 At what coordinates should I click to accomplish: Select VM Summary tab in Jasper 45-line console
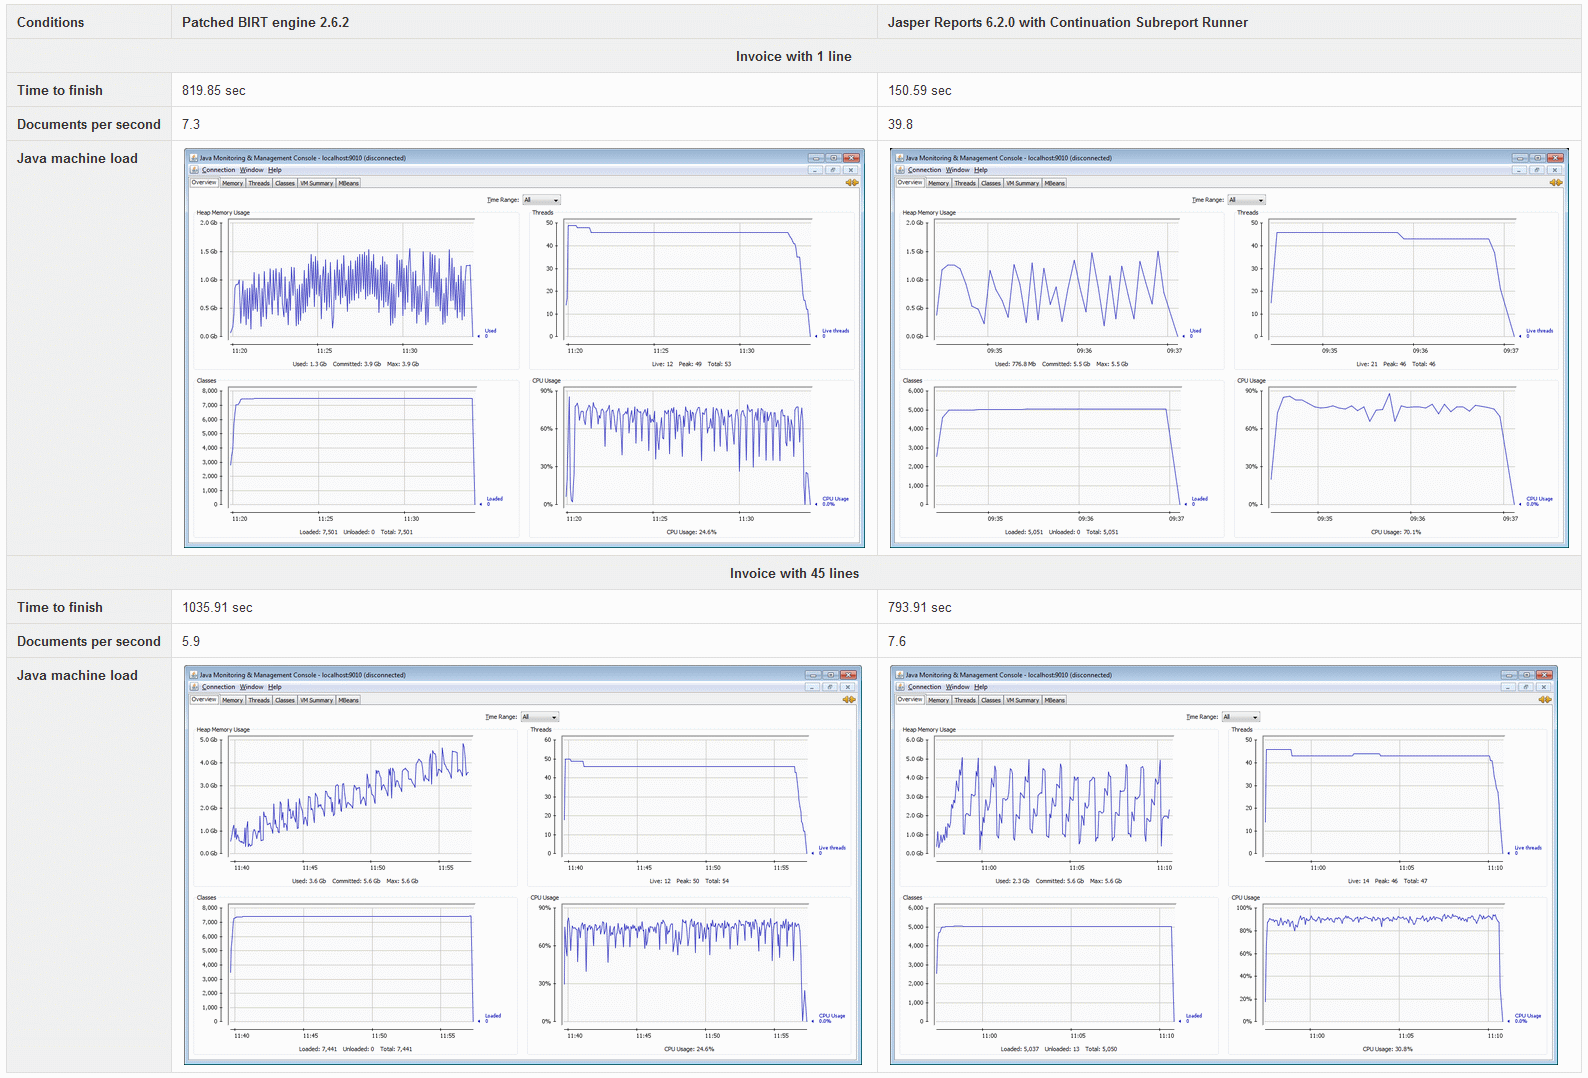point(1023,700)
